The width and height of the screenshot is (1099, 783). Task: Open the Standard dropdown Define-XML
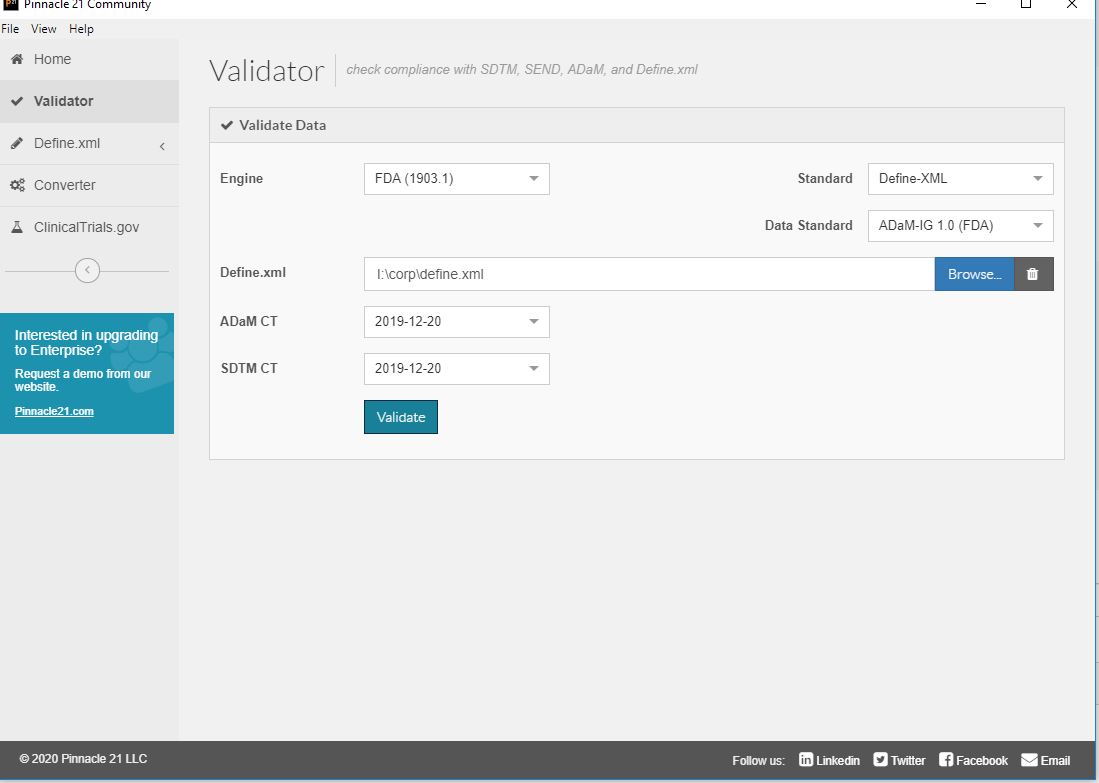point(960,179)
